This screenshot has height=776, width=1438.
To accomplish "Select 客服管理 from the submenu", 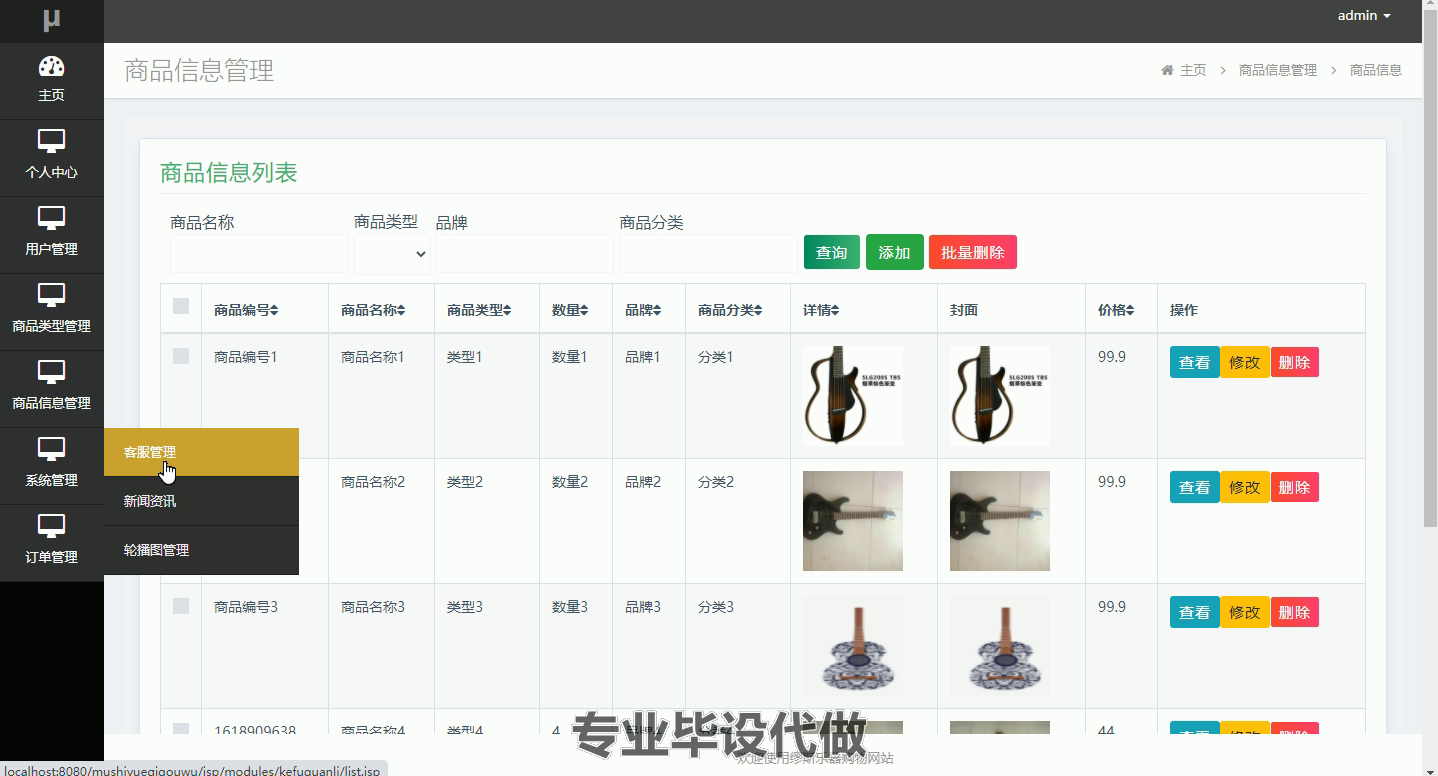I will tap(201, 452).
